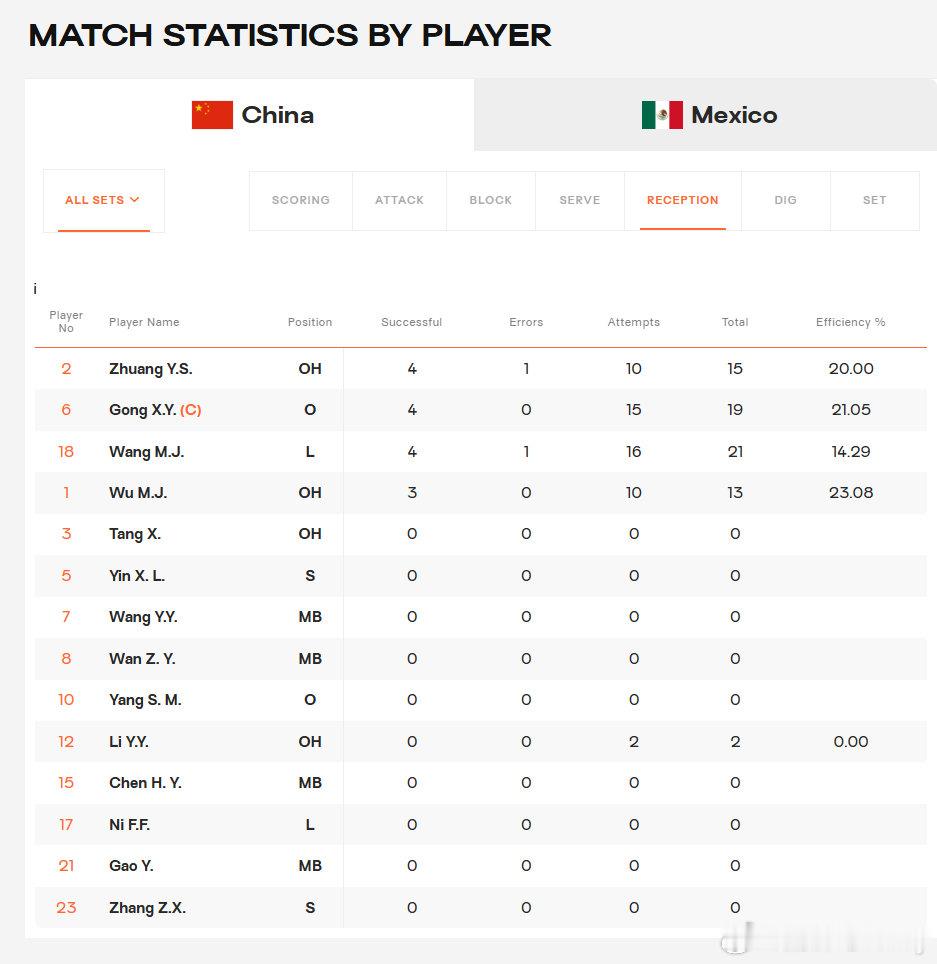Sort by Efficiency % column header
The width and height of the screenshot is (937, 964).
pos(850,322)
